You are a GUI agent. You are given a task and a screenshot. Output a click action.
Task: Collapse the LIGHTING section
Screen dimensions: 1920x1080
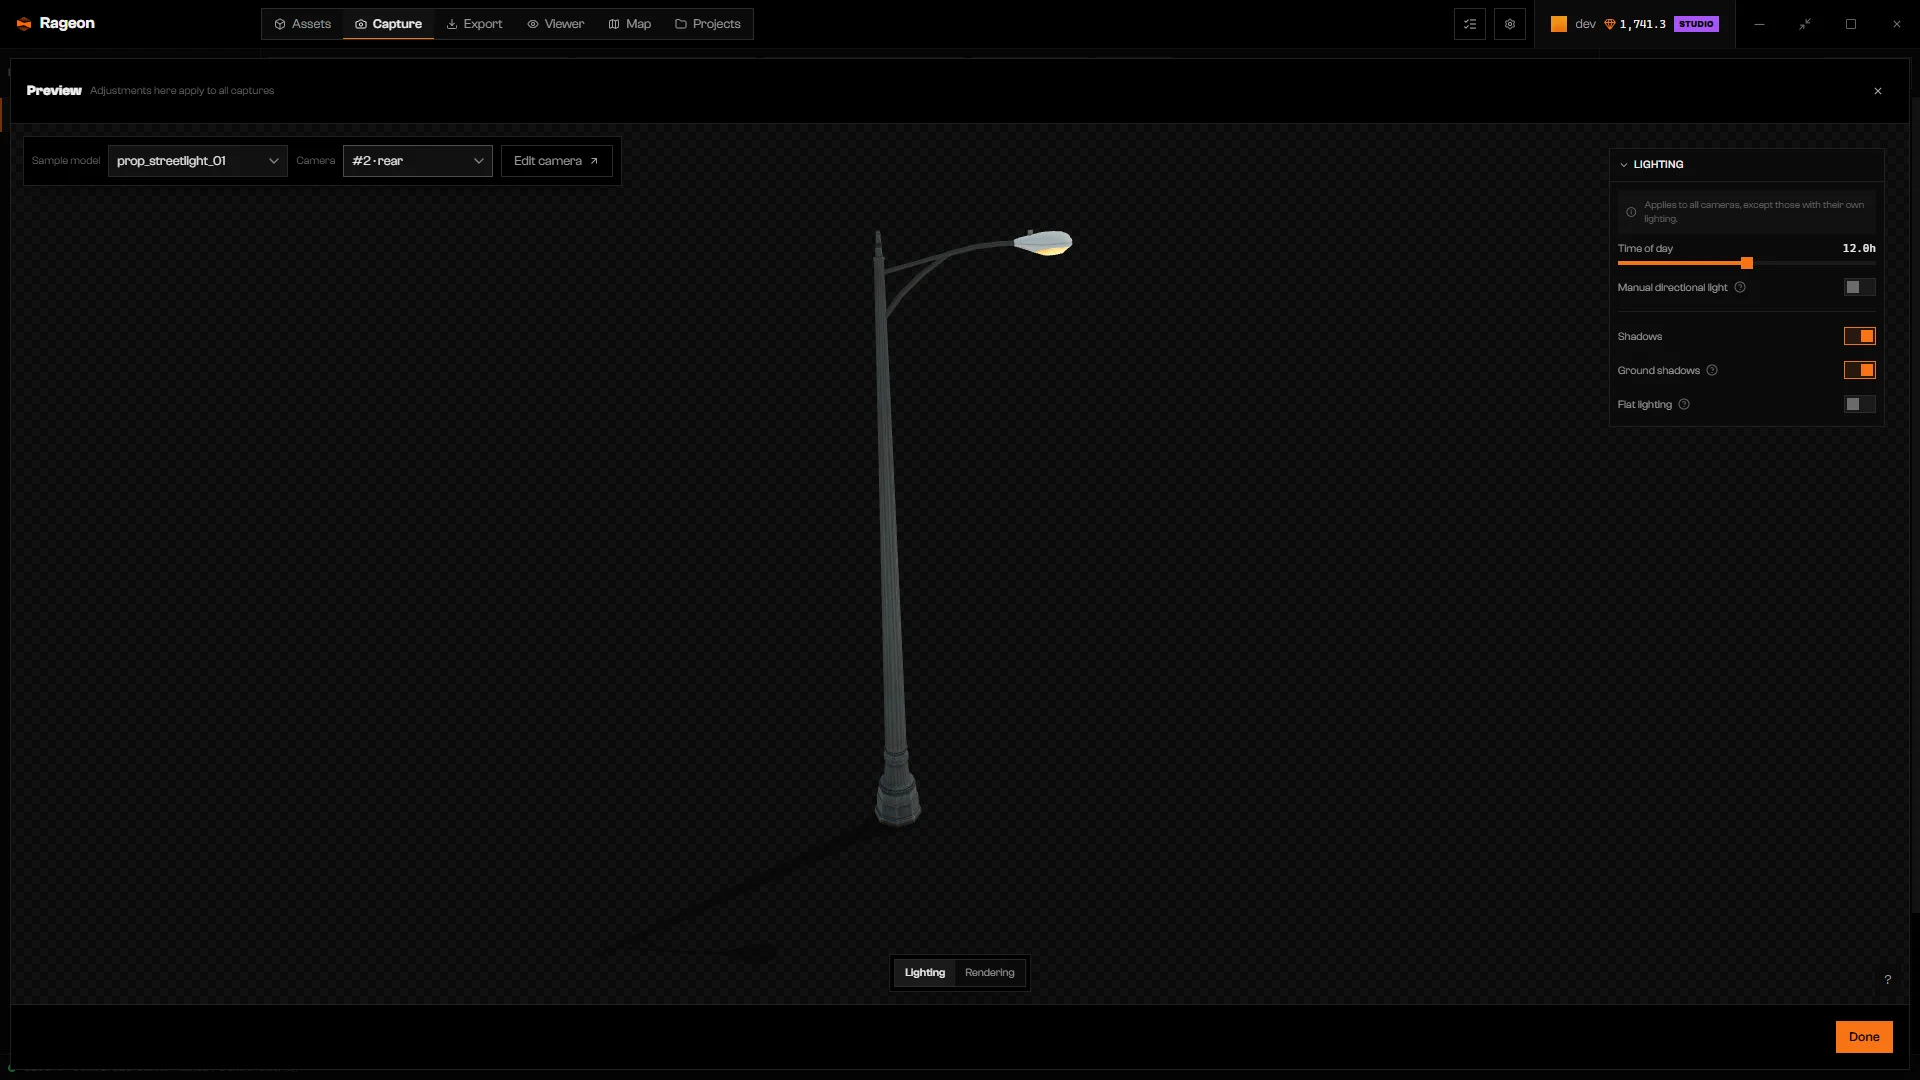click(1623, 165)
